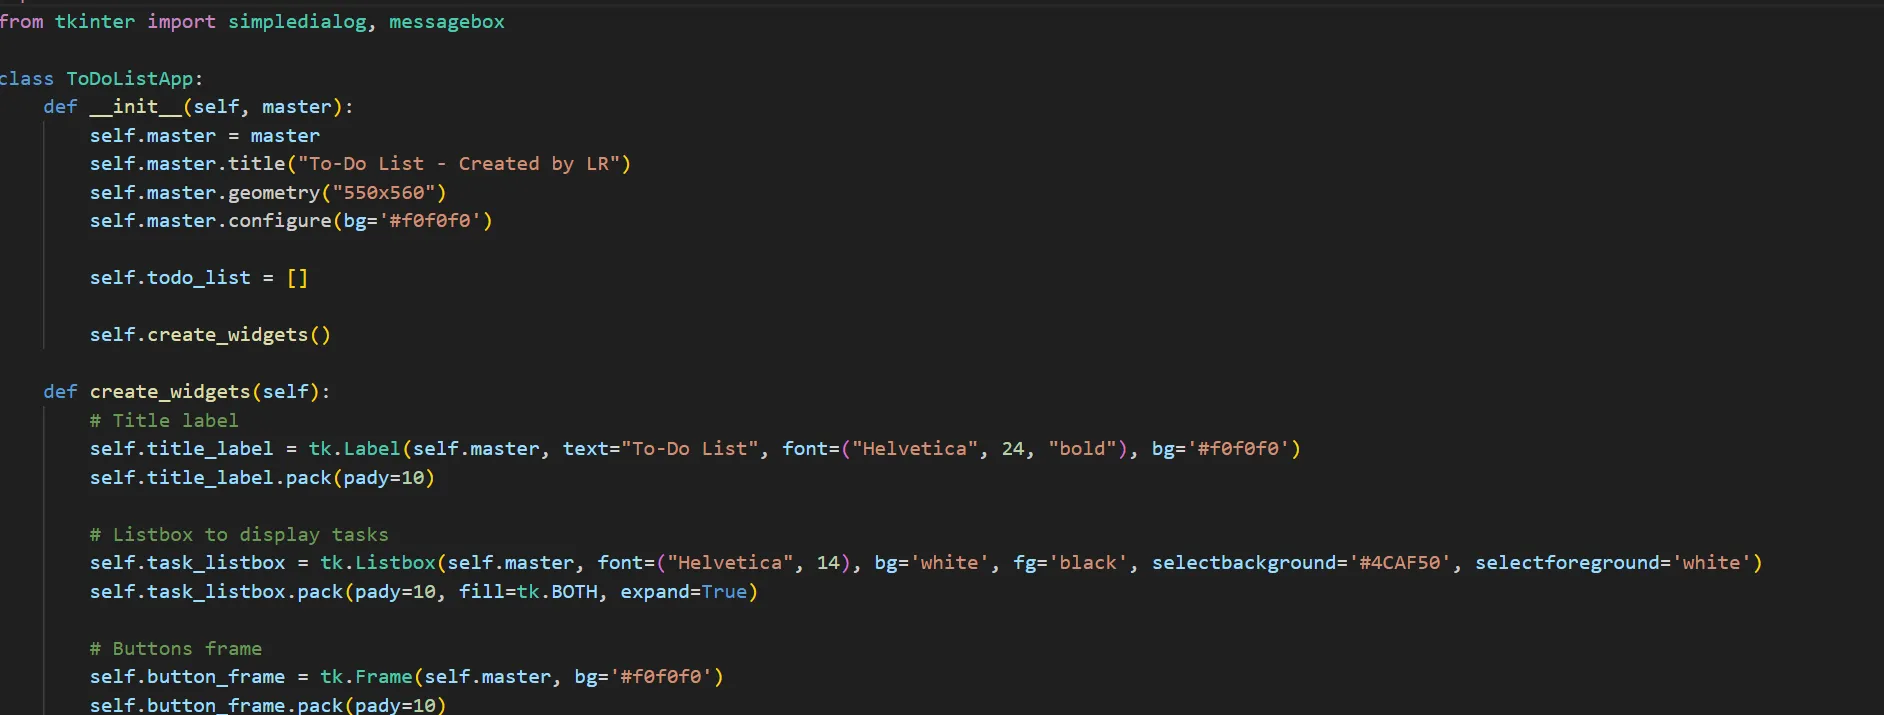Screen dimensions: 1884x715
Task: Click the "bold" font style string
Action: click(1082, 449)
